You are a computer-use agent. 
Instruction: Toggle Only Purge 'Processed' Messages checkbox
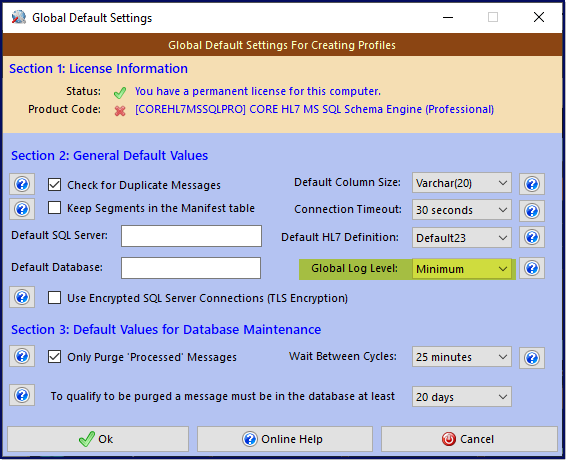[54, 357]
